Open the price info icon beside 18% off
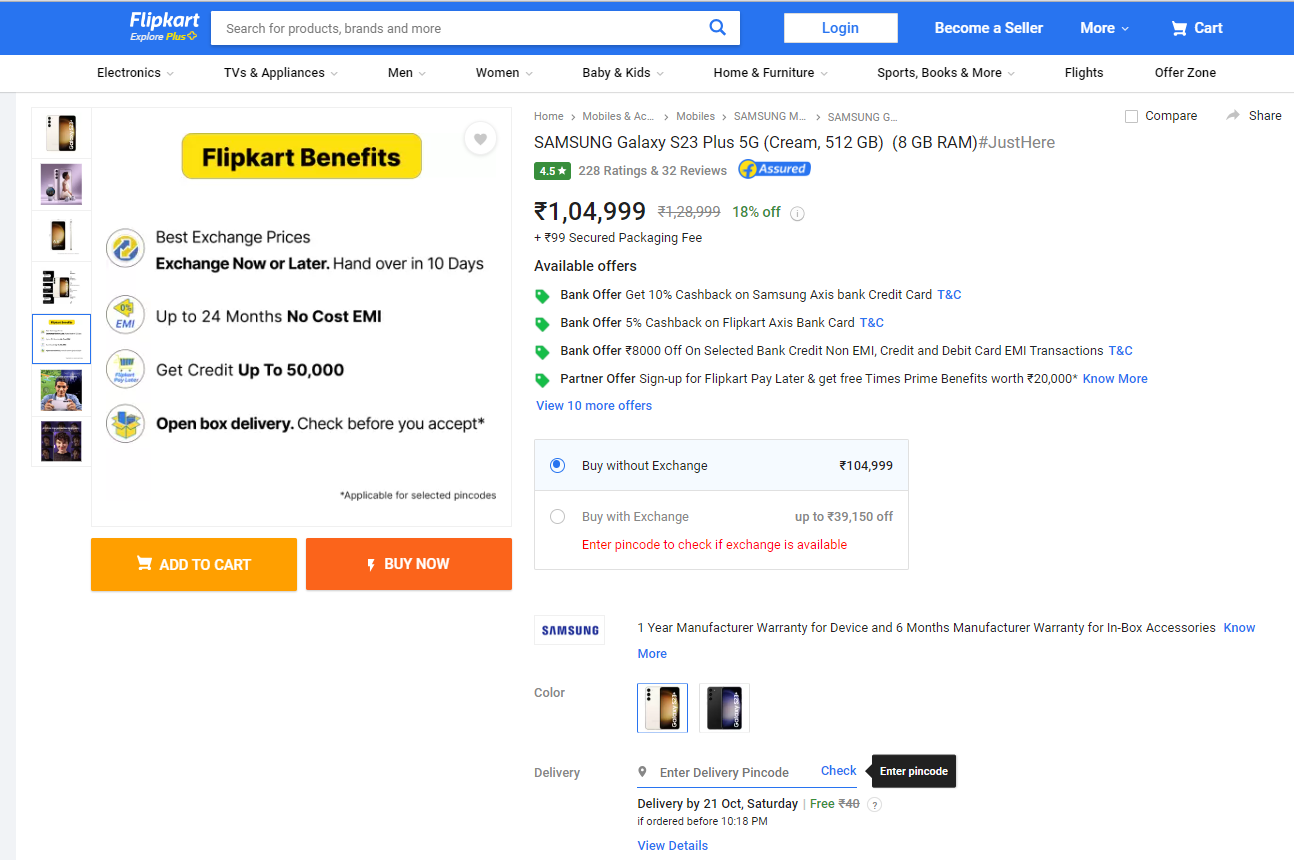The height and width of the screenshot is (860, 1294). click(x=797, y=213)
